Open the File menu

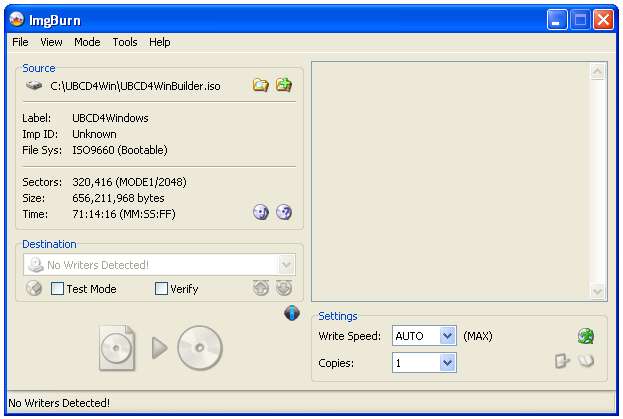click(x=20, y=42)
